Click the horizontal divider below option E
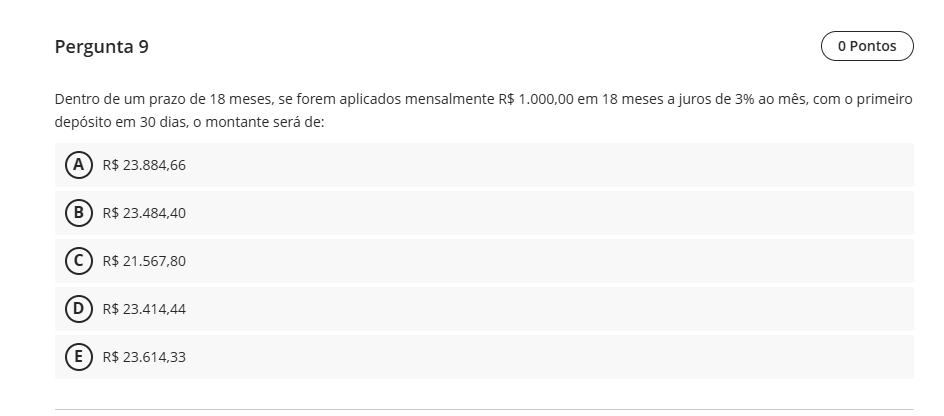The image size is (944, 416). (484, 409)
